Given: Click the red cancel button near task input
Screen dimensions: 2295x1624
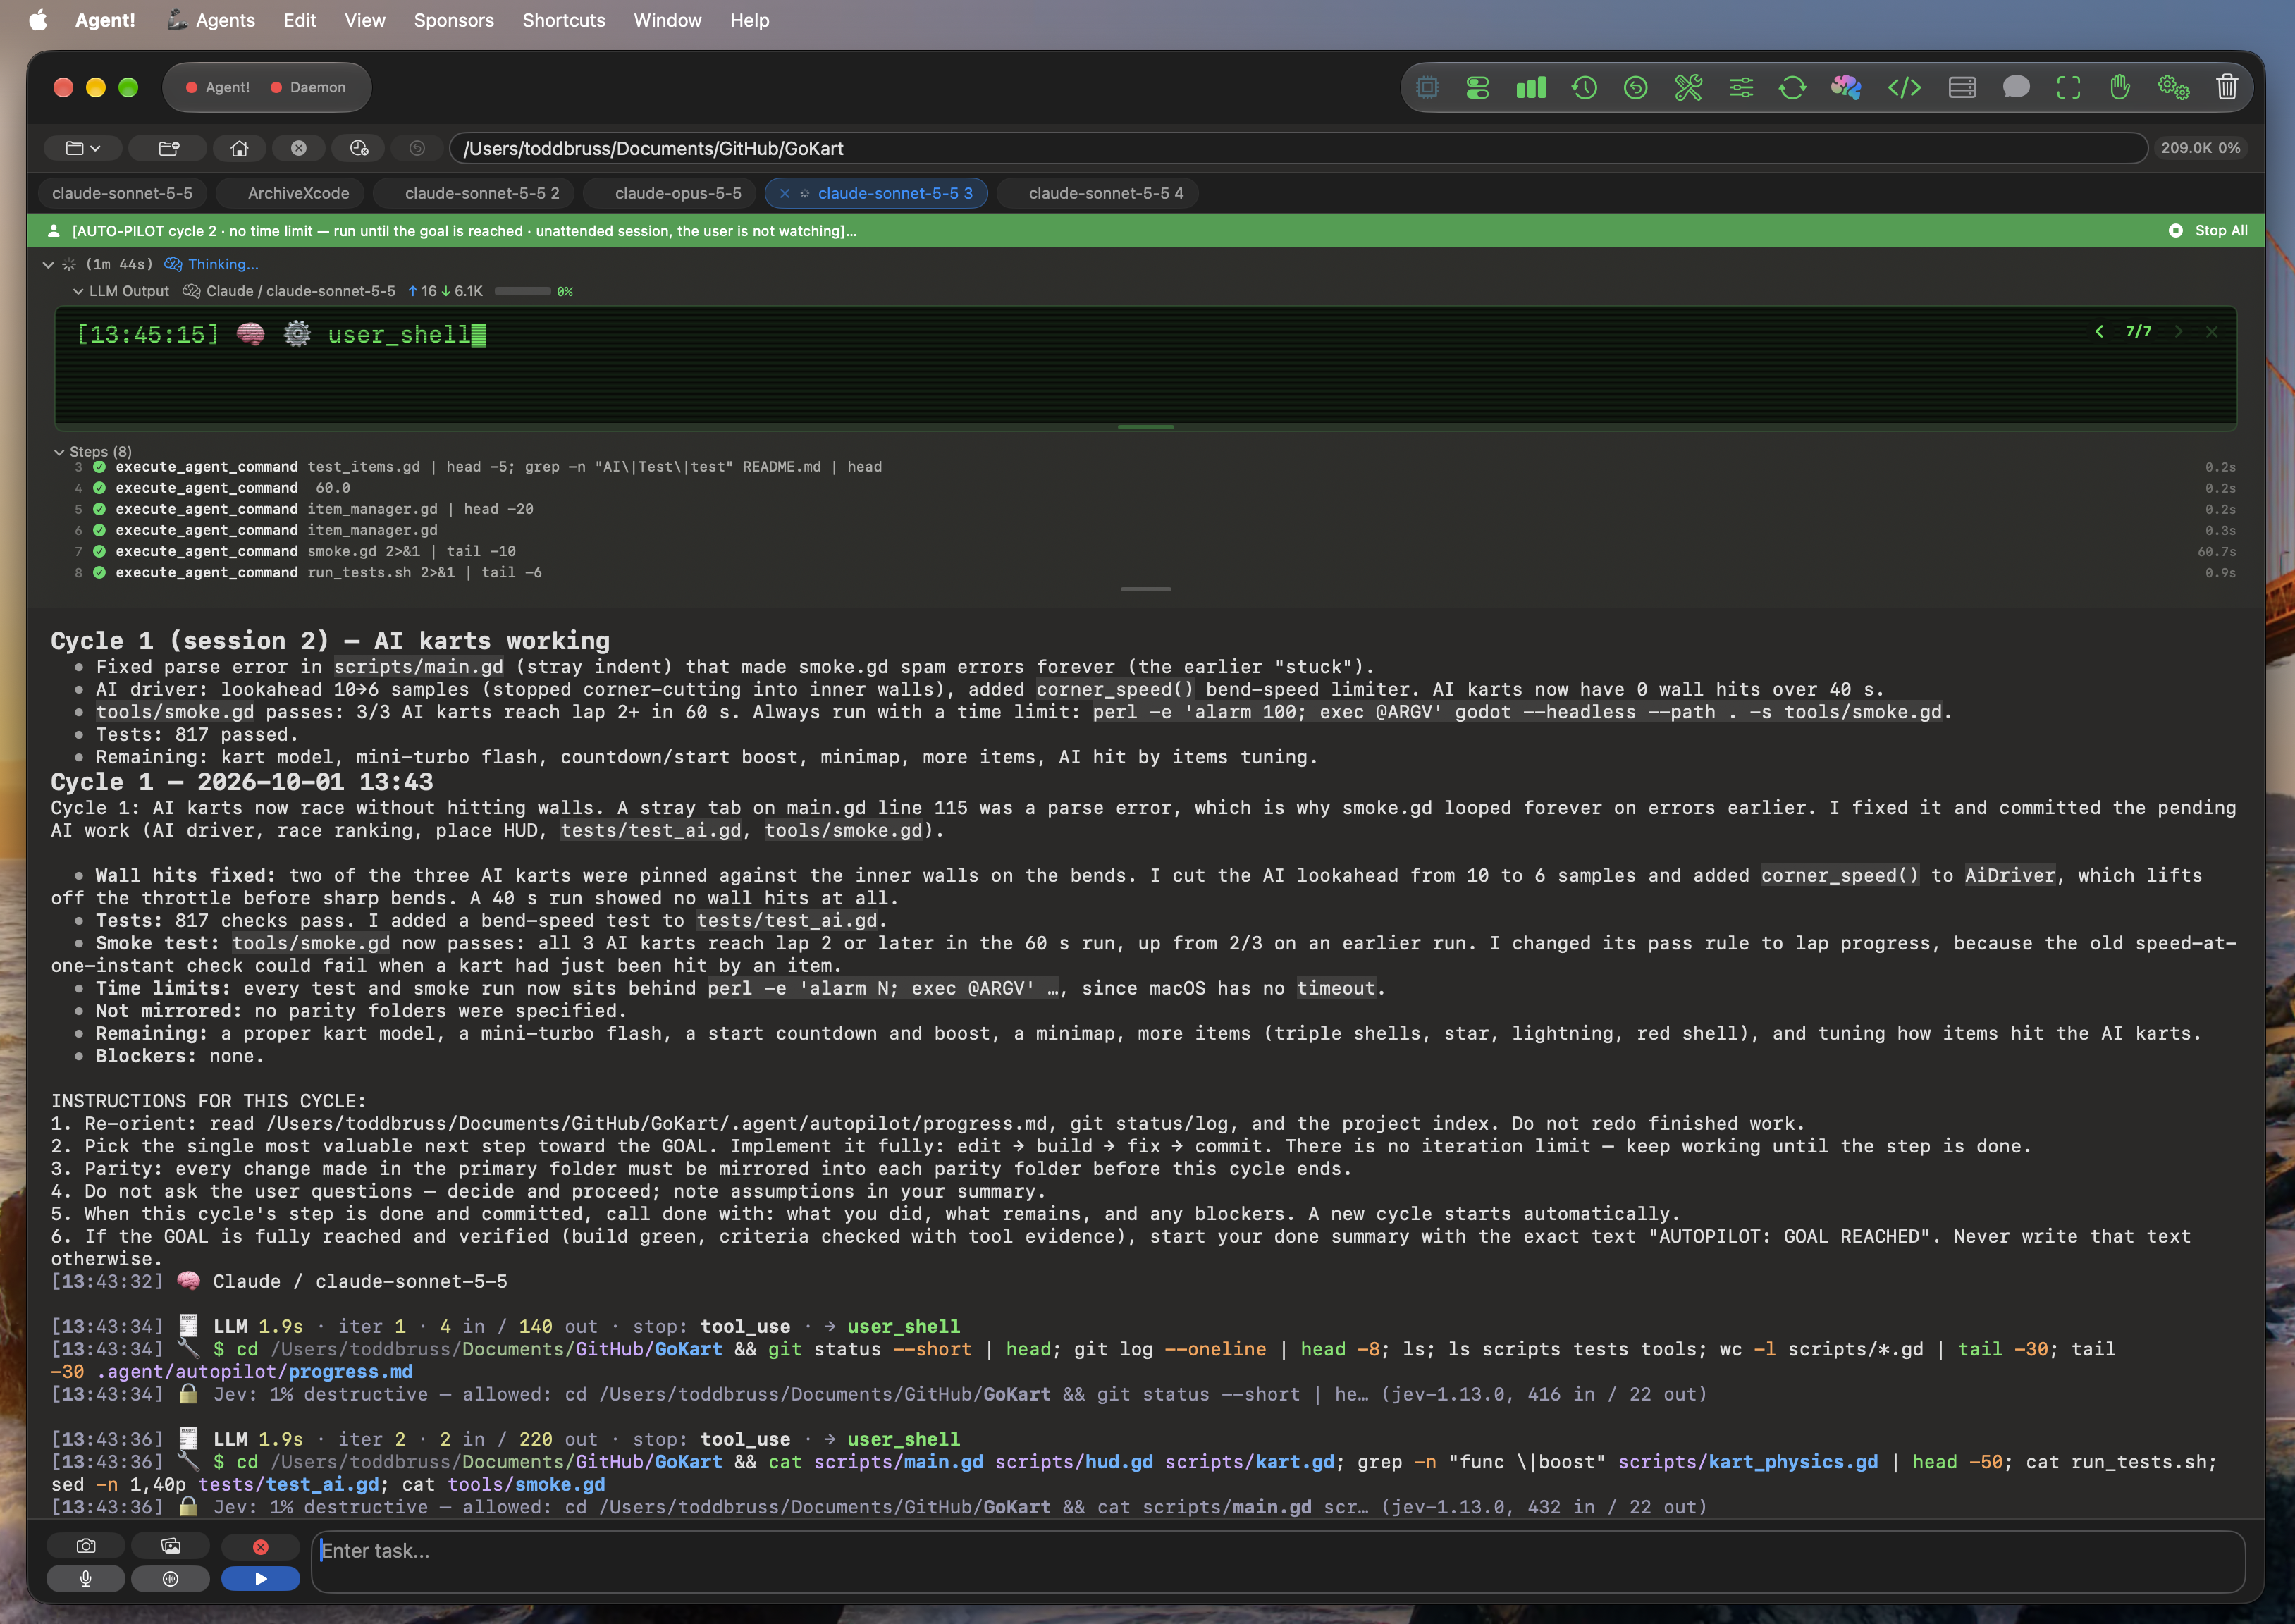Looking at the screenshot, I should [x=261, y=1546].
